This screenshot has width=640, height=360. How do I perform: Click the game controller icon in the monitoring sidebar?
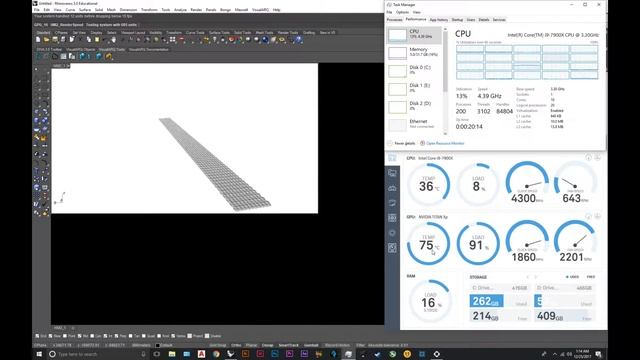click(392, 188)
